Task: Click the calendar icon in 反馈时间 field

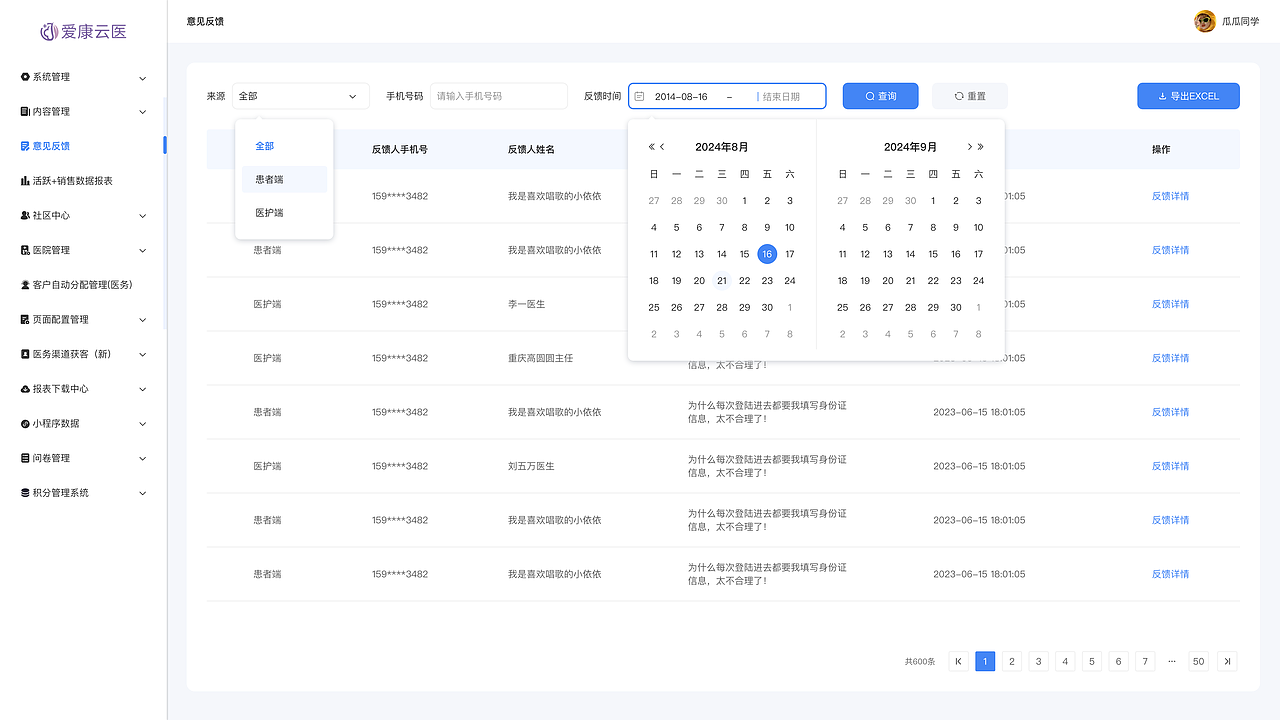Action: click(640, 96)
